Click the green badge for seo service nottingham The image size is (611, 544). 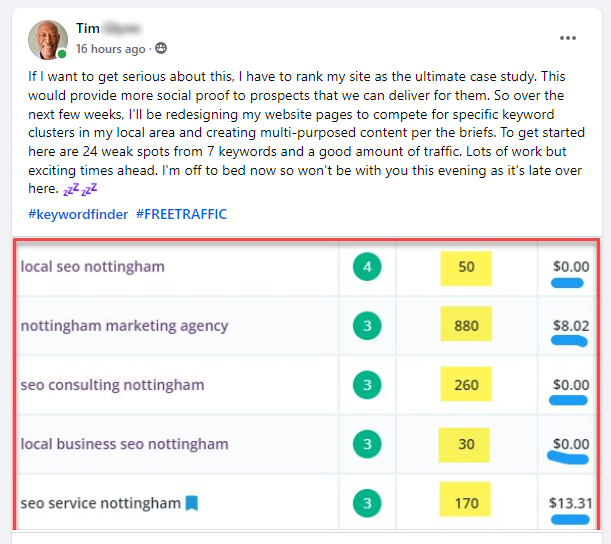coord(368,503)
